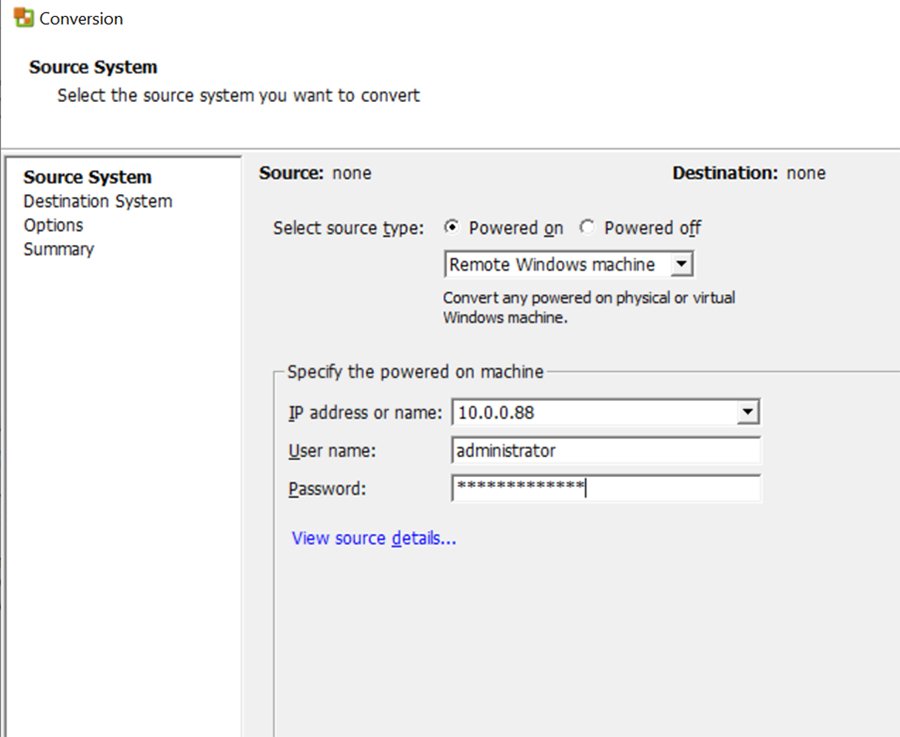Open the Options step
The width and height of the screenshot is (900, 737).
(x=54, y=224)
